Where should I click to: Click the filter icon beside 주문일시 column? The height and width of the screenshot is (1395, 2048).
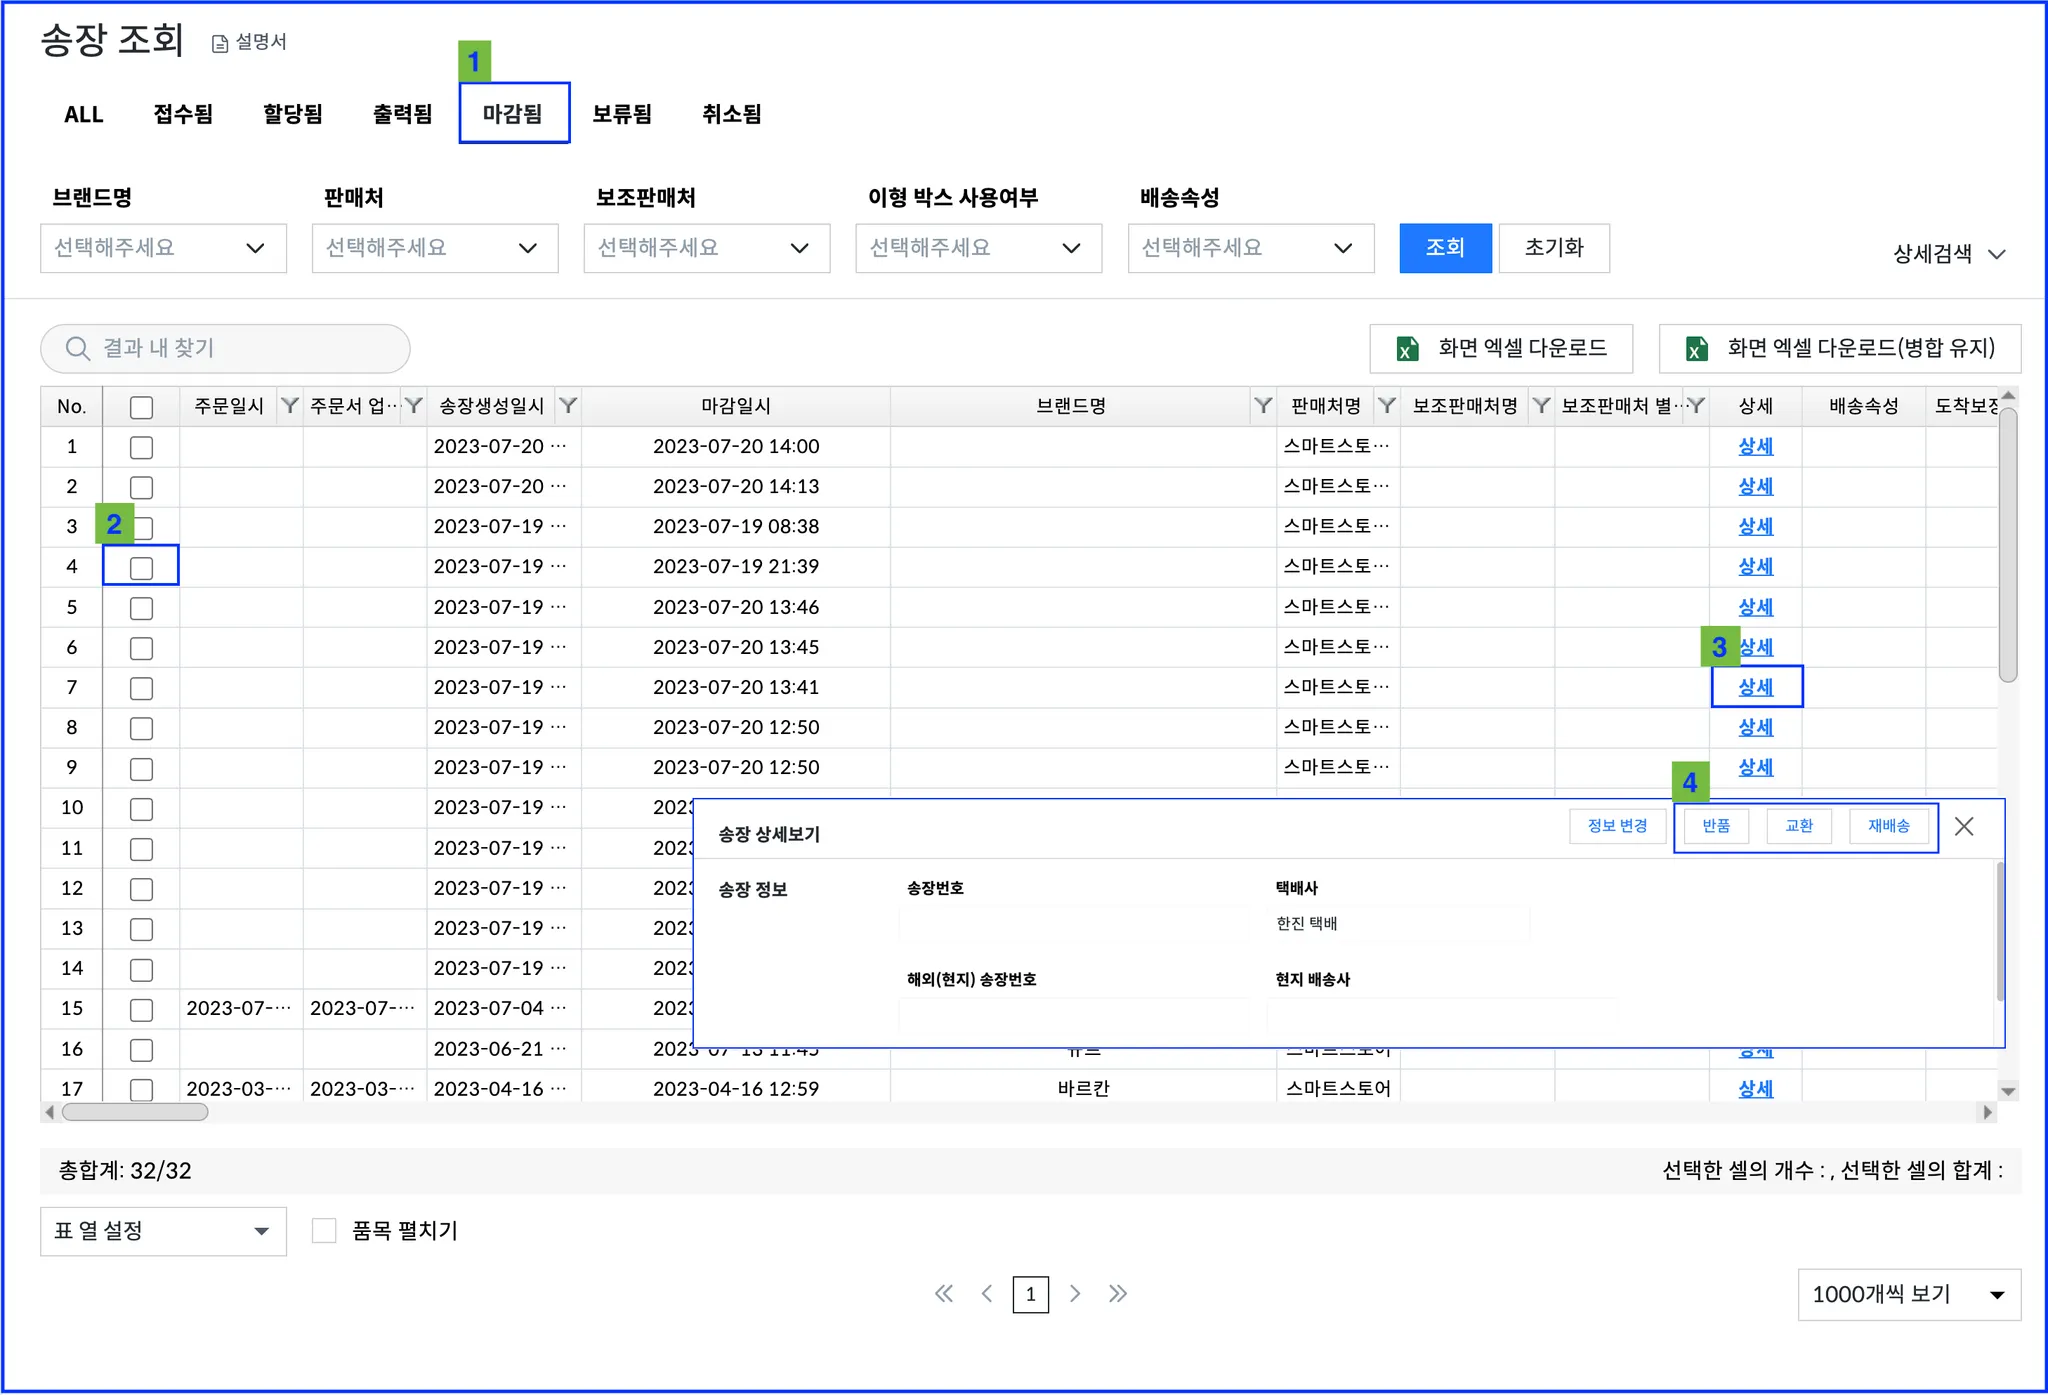289,405
